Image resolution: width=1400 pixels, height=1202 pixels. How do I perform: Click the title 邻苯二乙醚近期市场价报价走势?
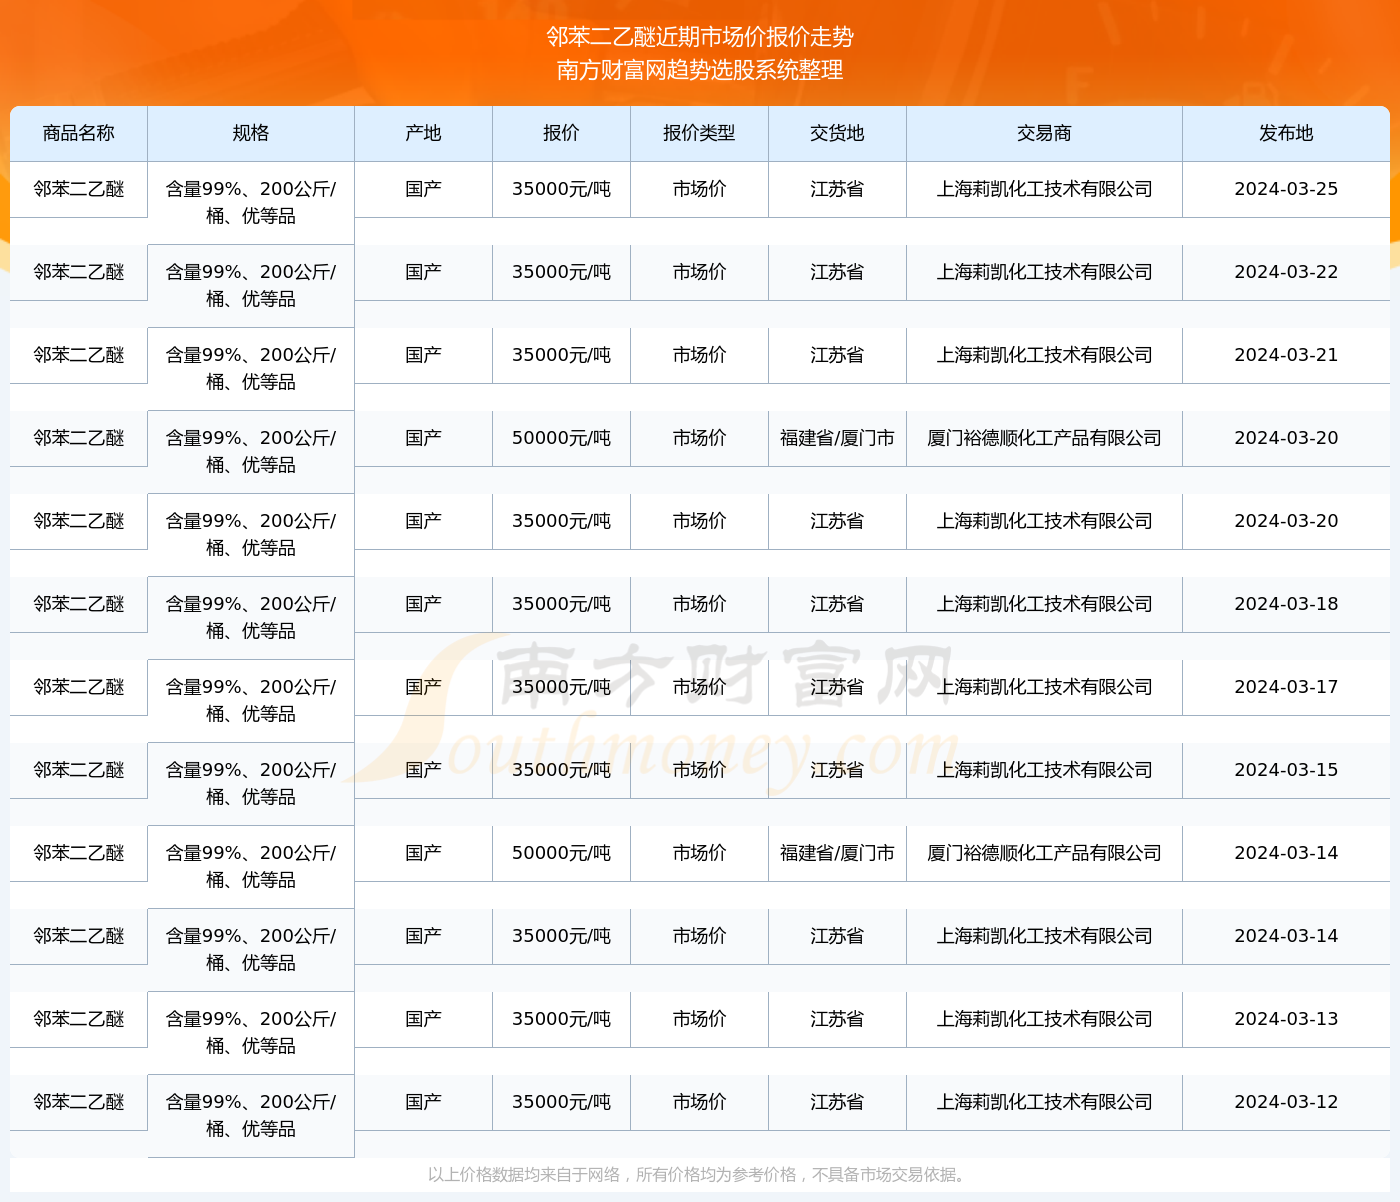(700, 37)
